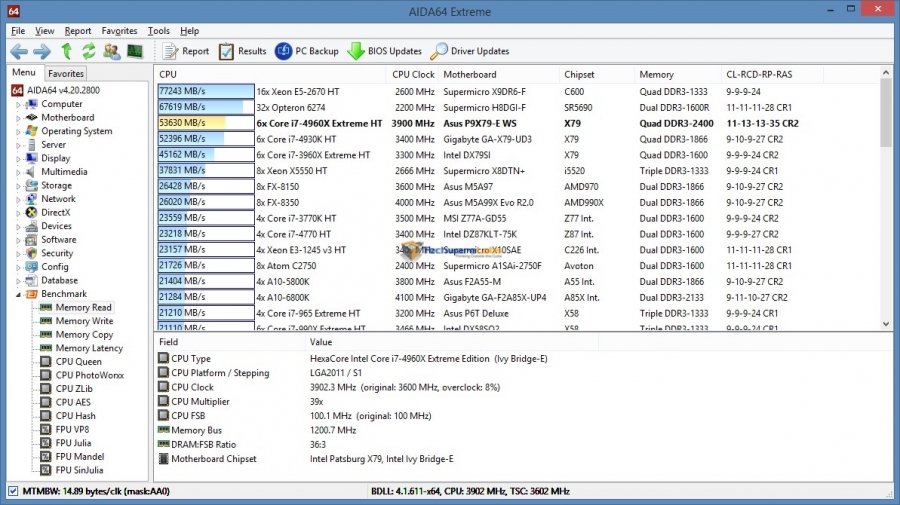The width and height of the screenshot is (900, 505).
Task: Select the Security category
Action: tap(57, 253)
